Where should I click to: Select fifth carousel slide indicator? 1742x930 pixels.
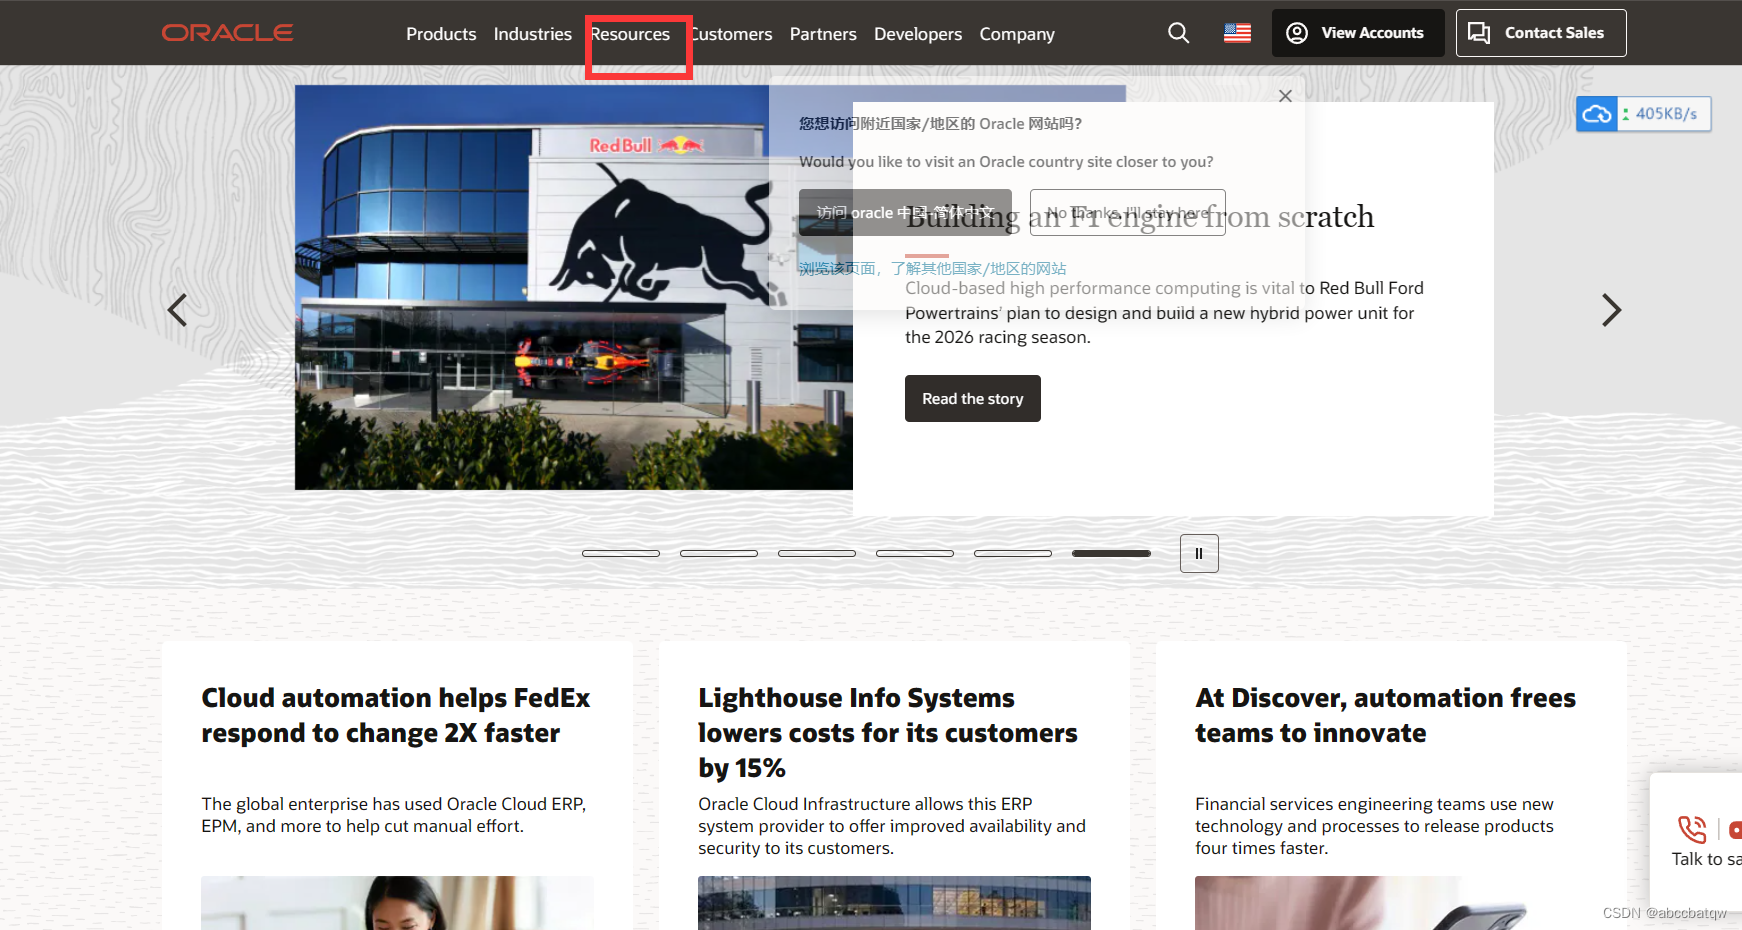(1013, 553)
